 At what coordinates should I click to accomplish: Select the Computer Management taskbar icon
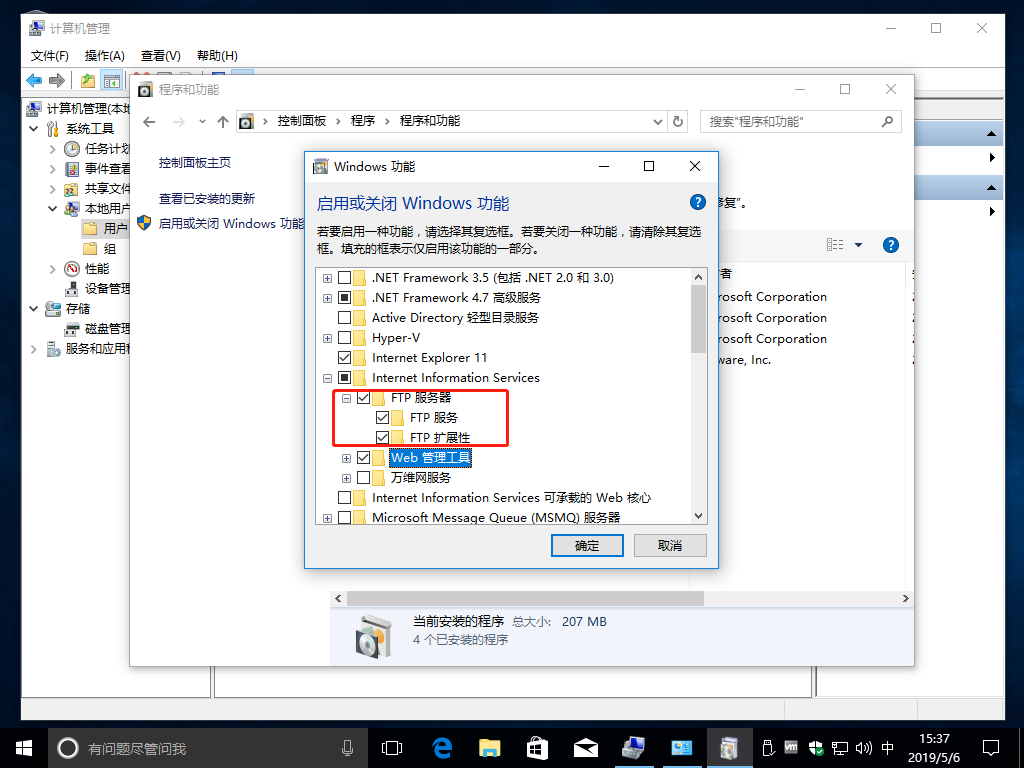click(633, 748)
